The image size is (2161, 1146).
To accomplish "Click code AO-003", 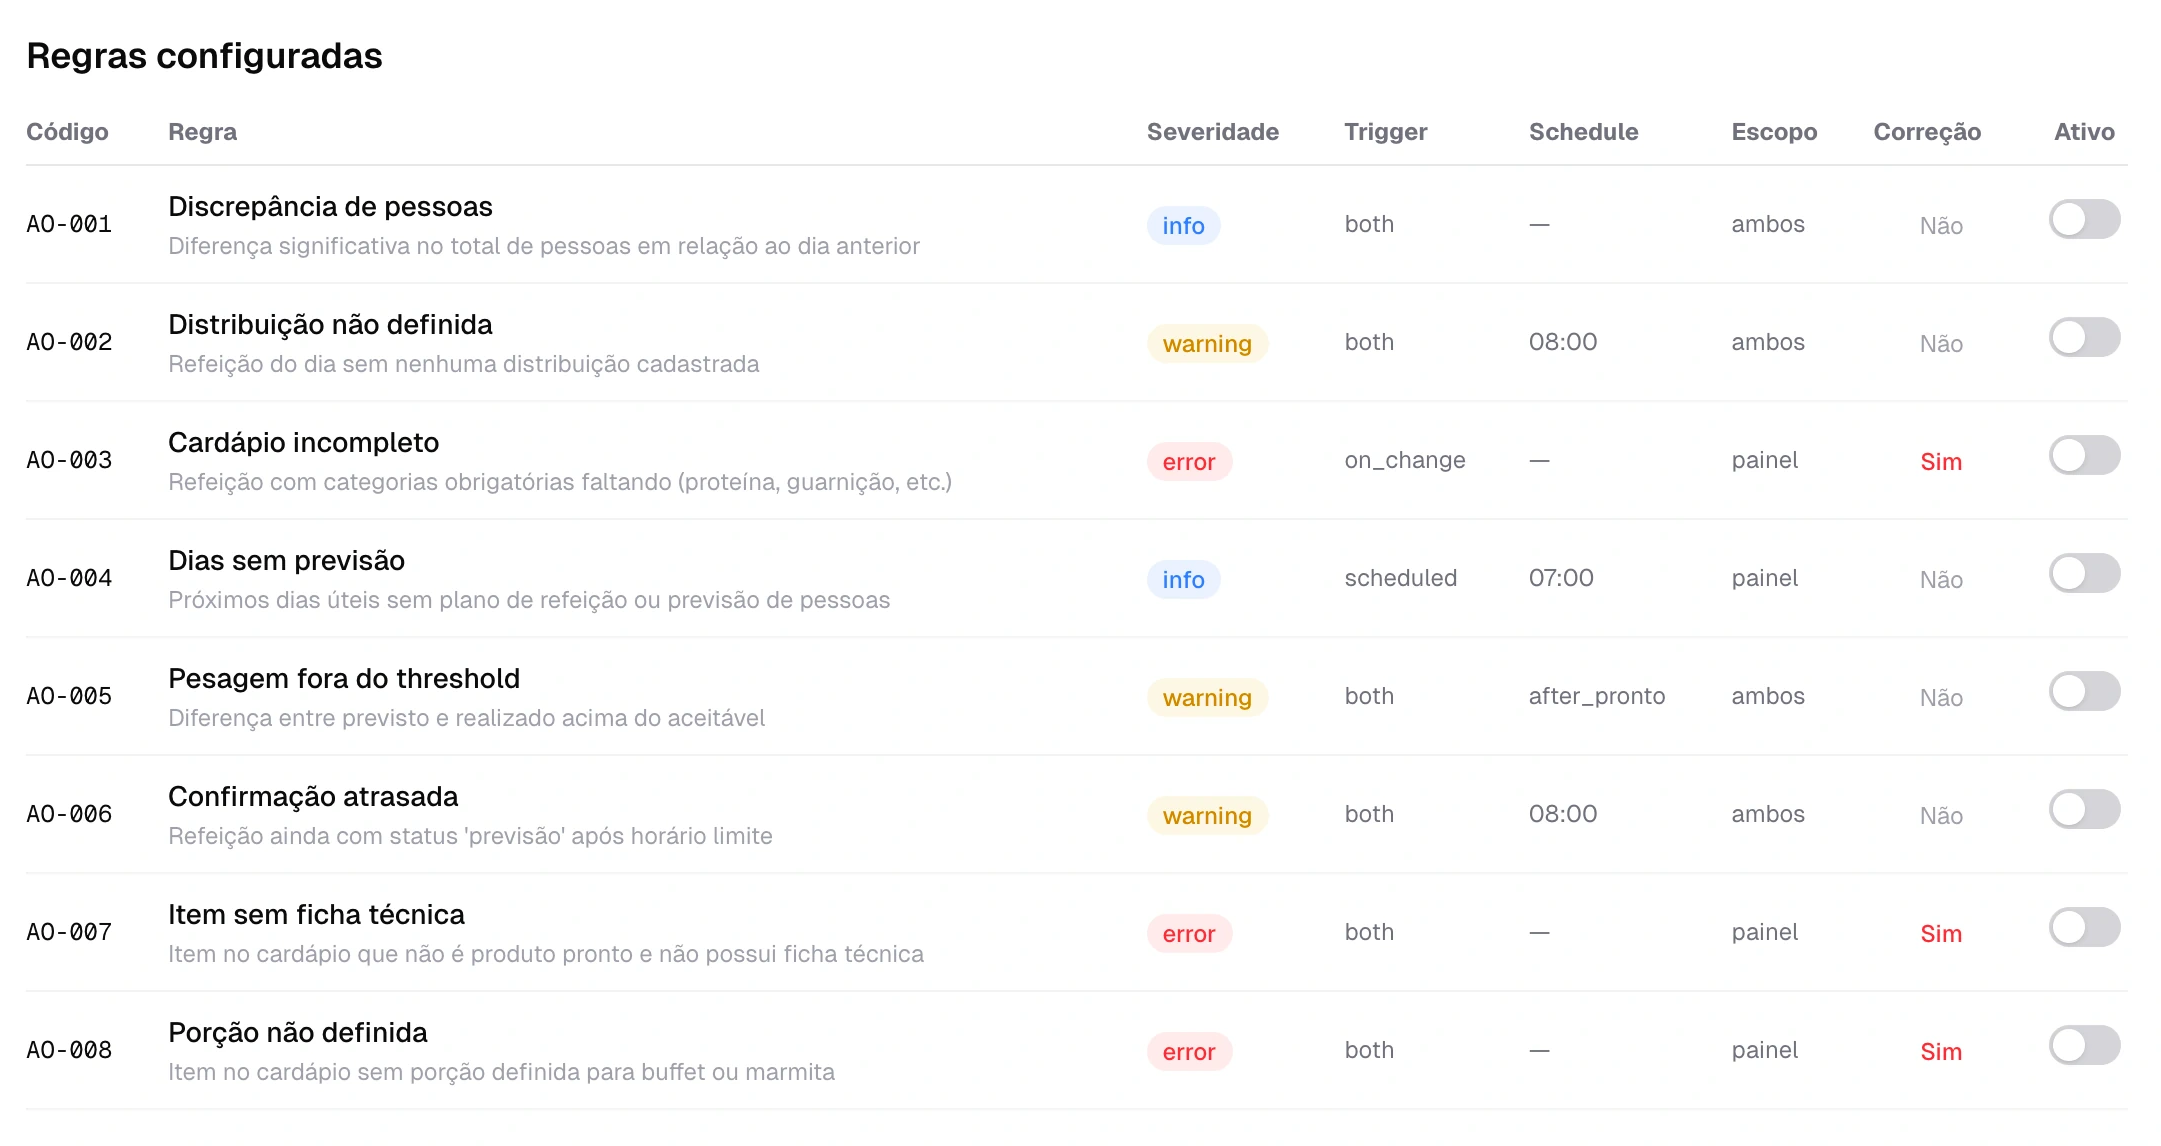I will [x=69, y=460].
